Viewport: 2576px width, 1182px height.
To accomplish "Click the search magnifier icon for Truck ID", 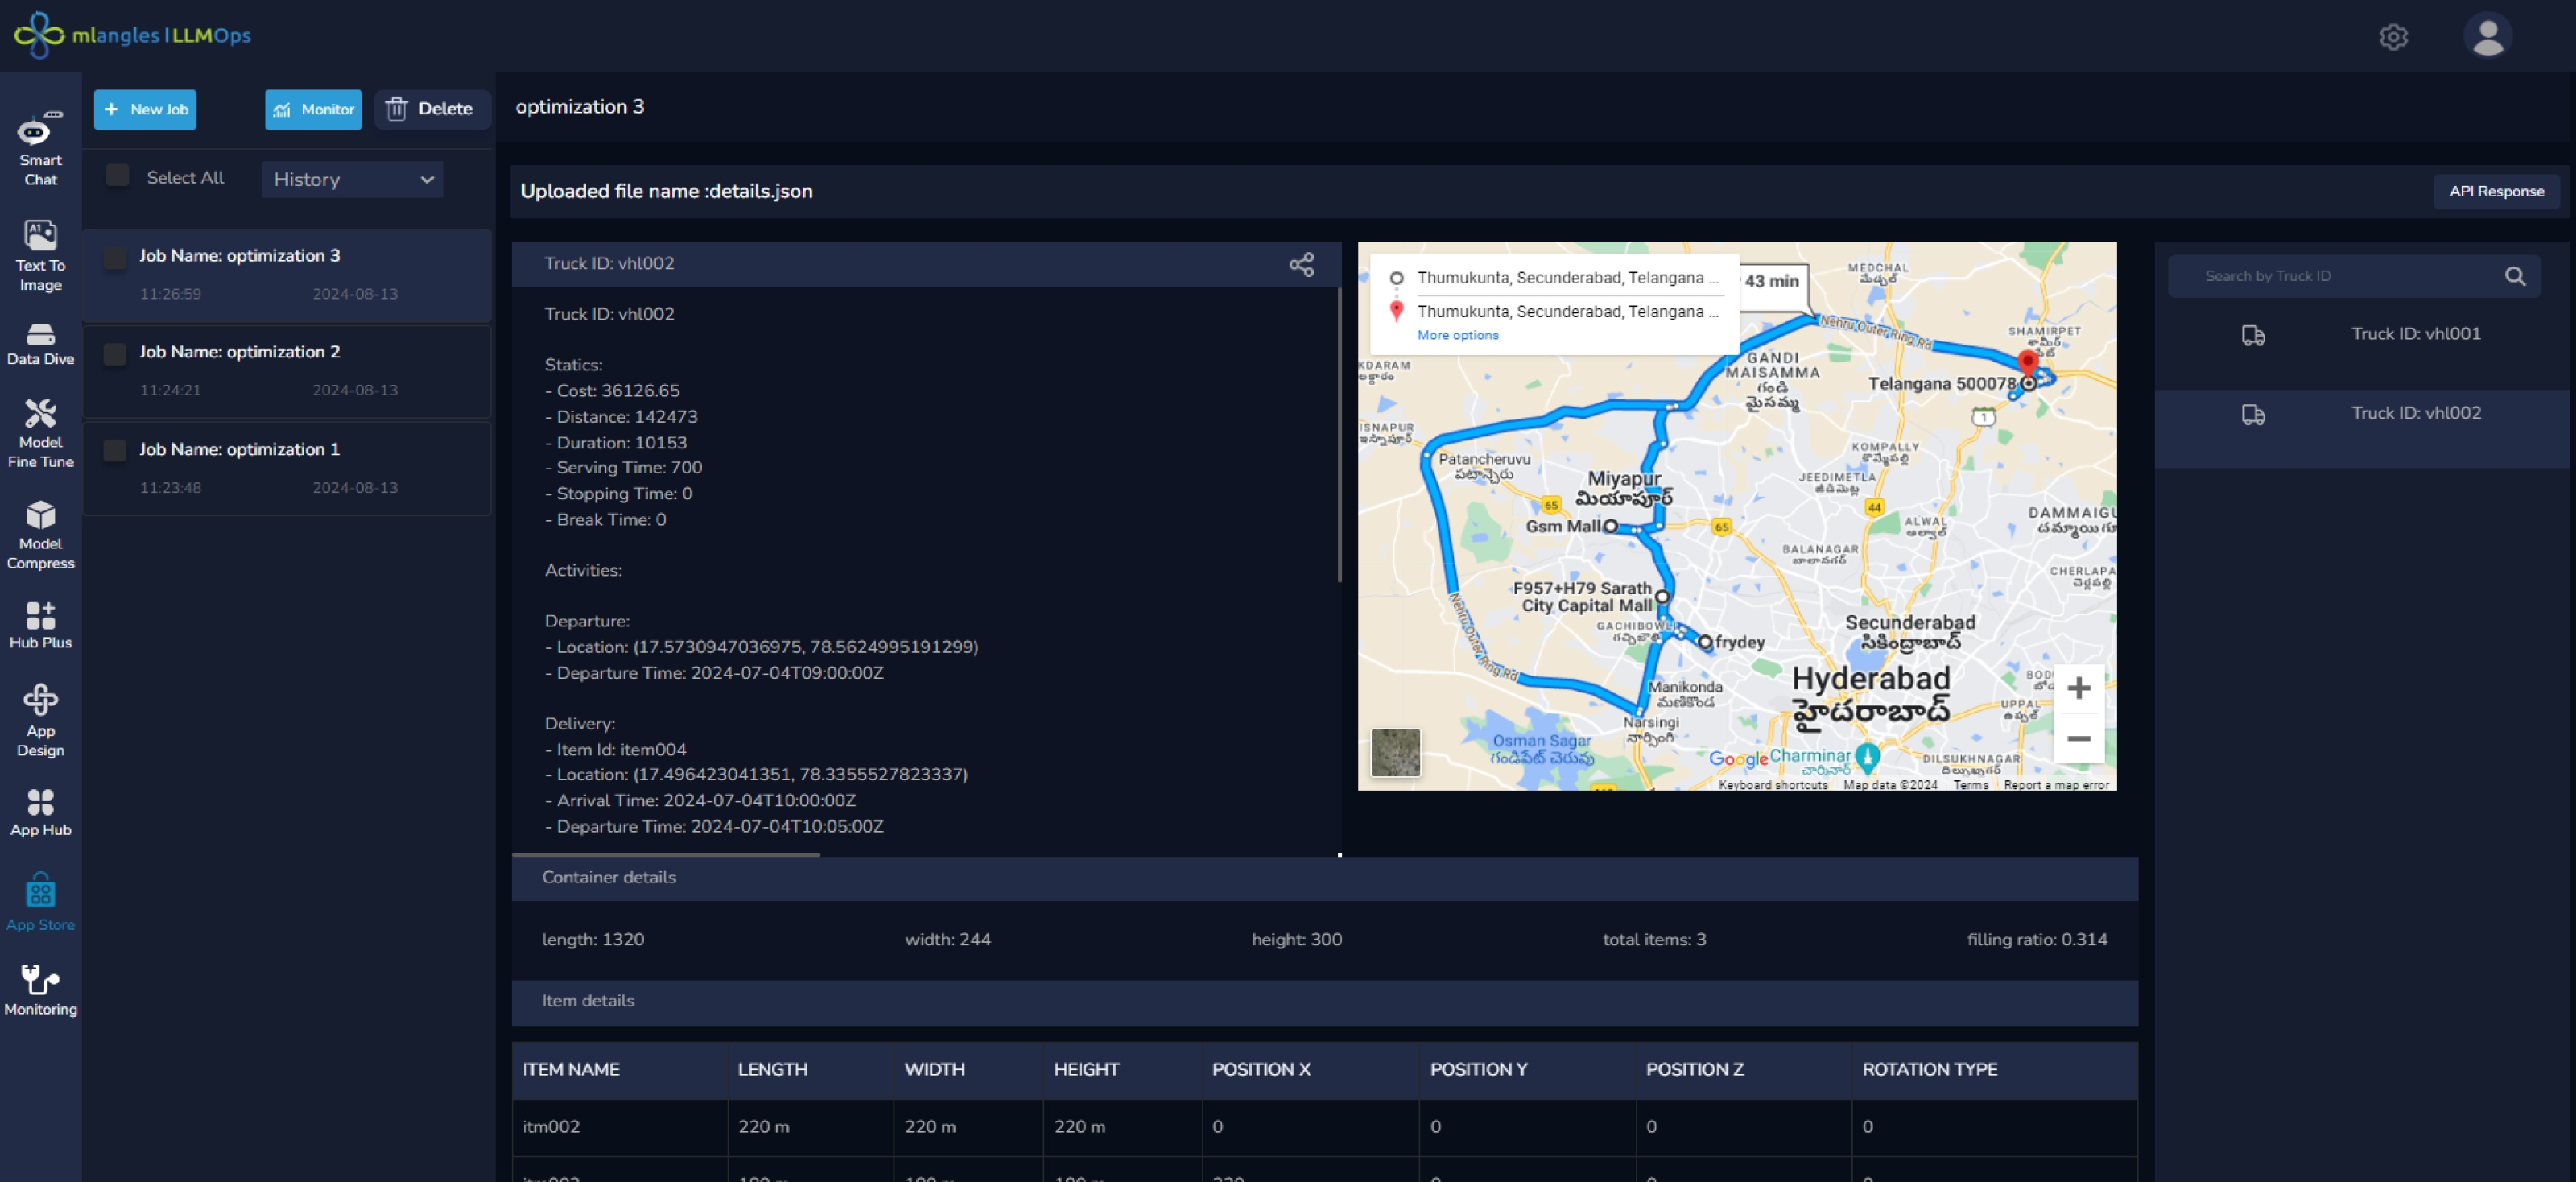I will 2515,276.
